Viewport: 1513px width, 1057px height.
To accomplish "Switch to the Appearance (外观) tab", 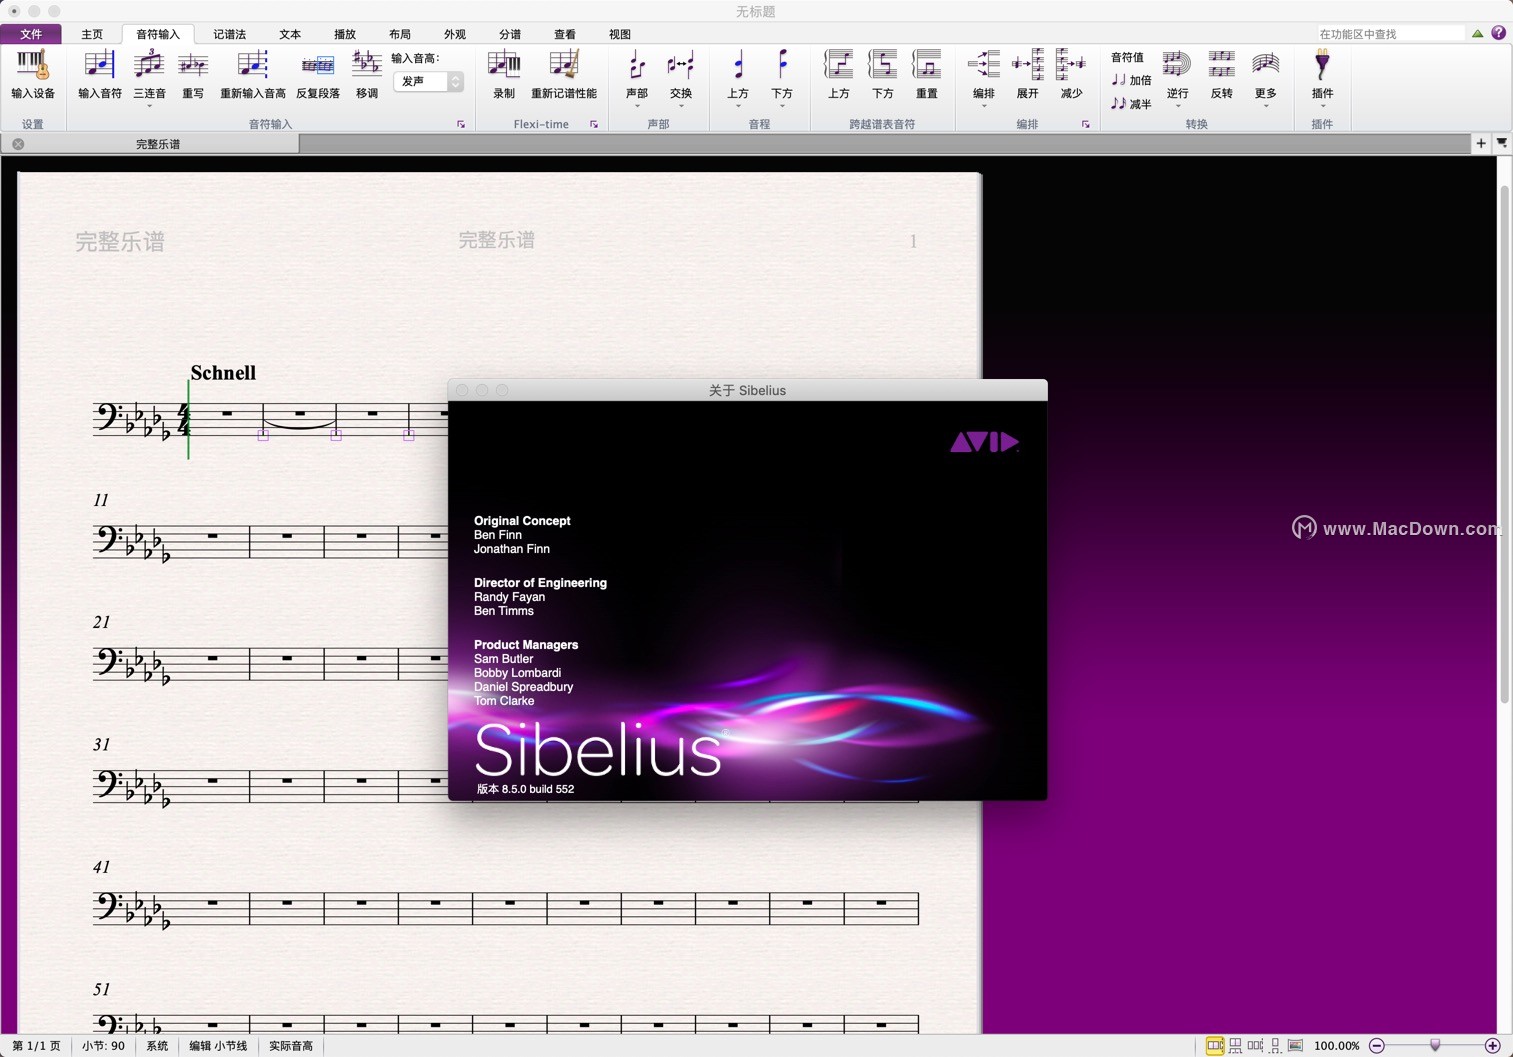I will point(455,34).
